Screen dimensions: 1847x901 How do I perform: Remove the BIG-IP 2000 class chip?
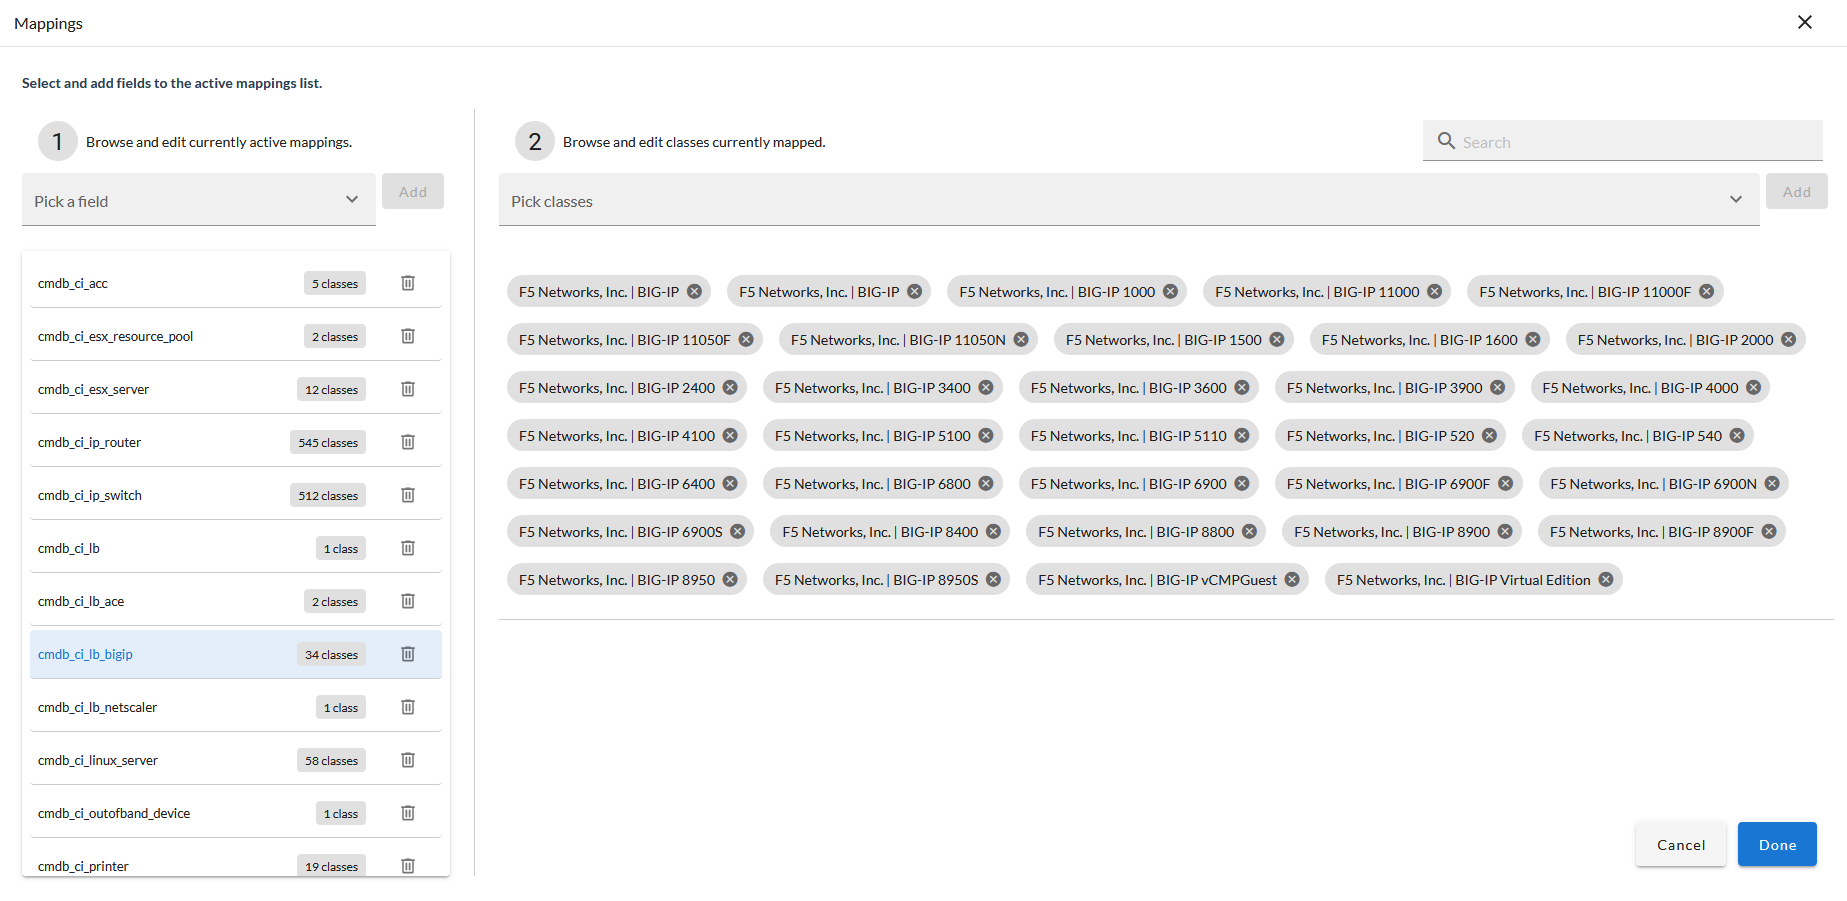point(1788,340)
